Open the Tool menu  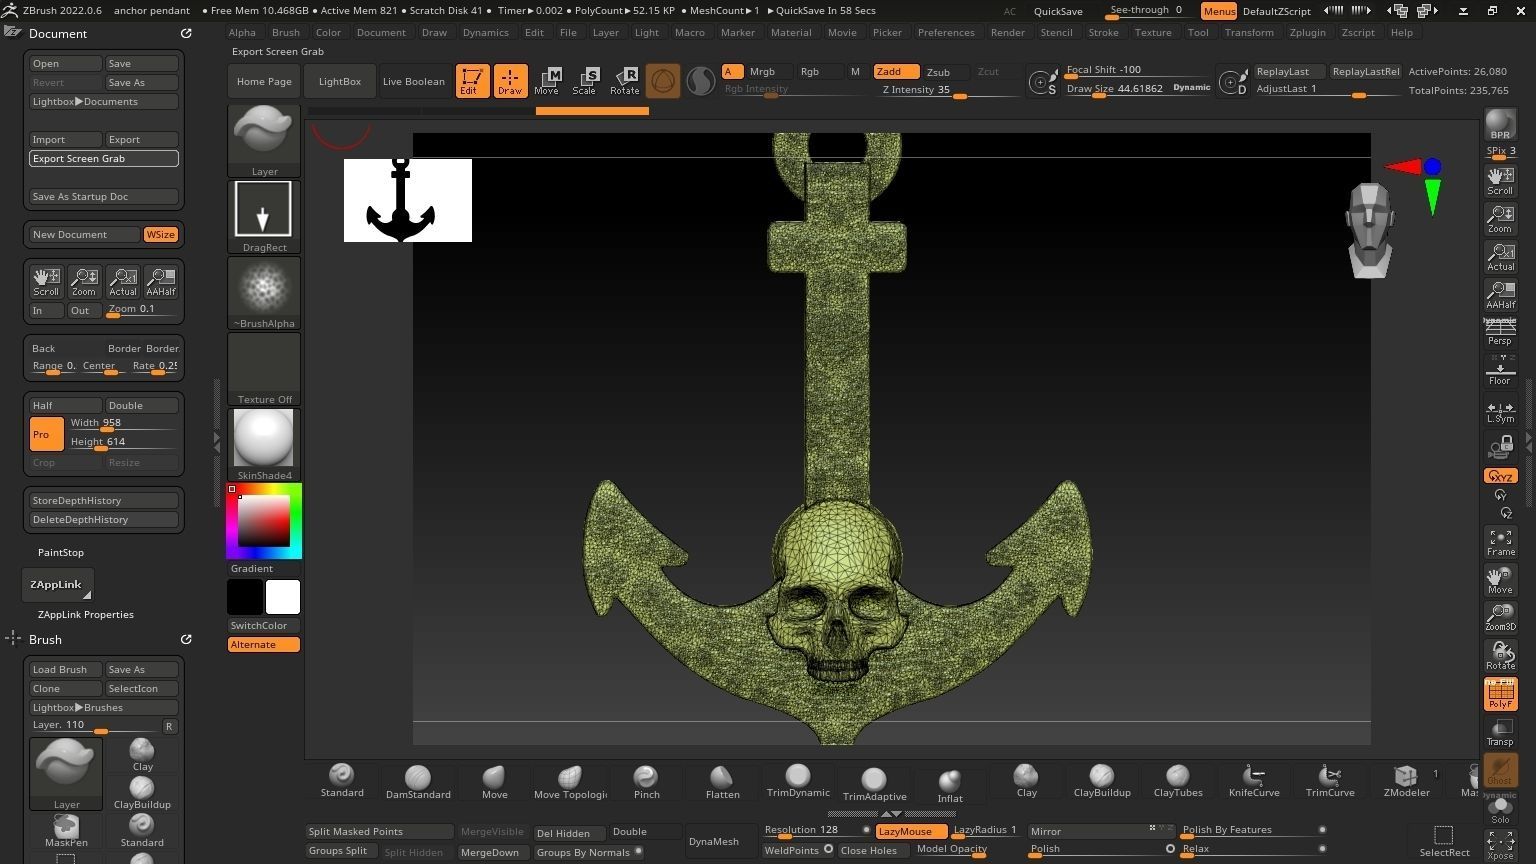1197,32
